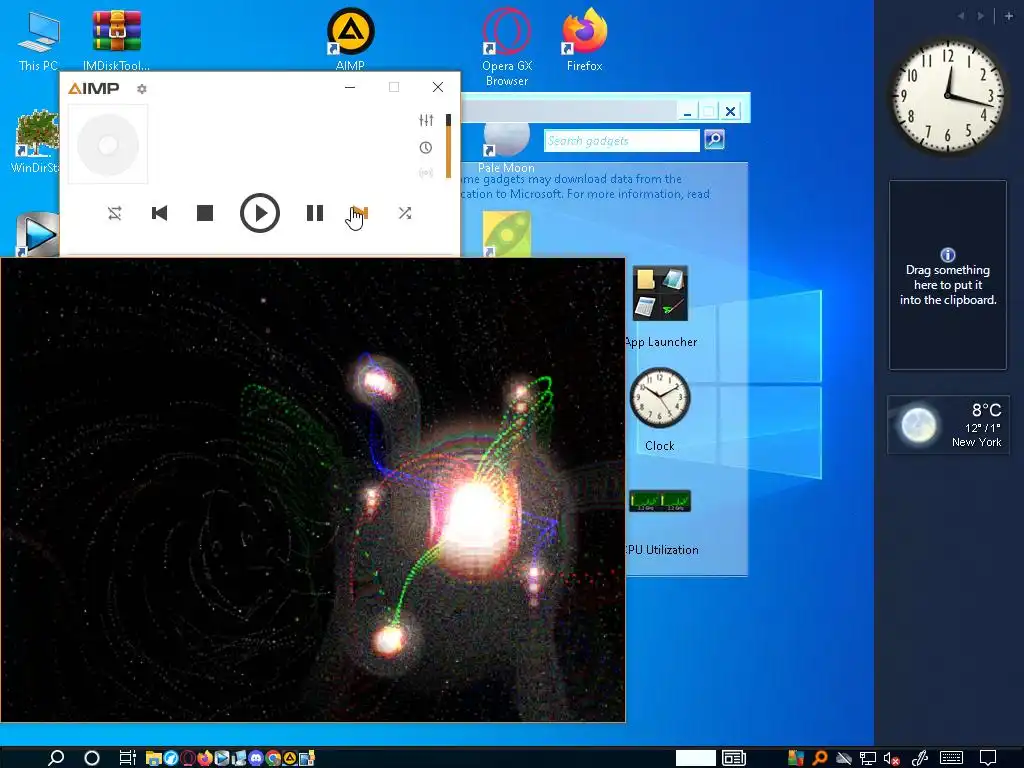Toggle shuffle mode in AIMP

pyautogui.click(x=405, y=213)
